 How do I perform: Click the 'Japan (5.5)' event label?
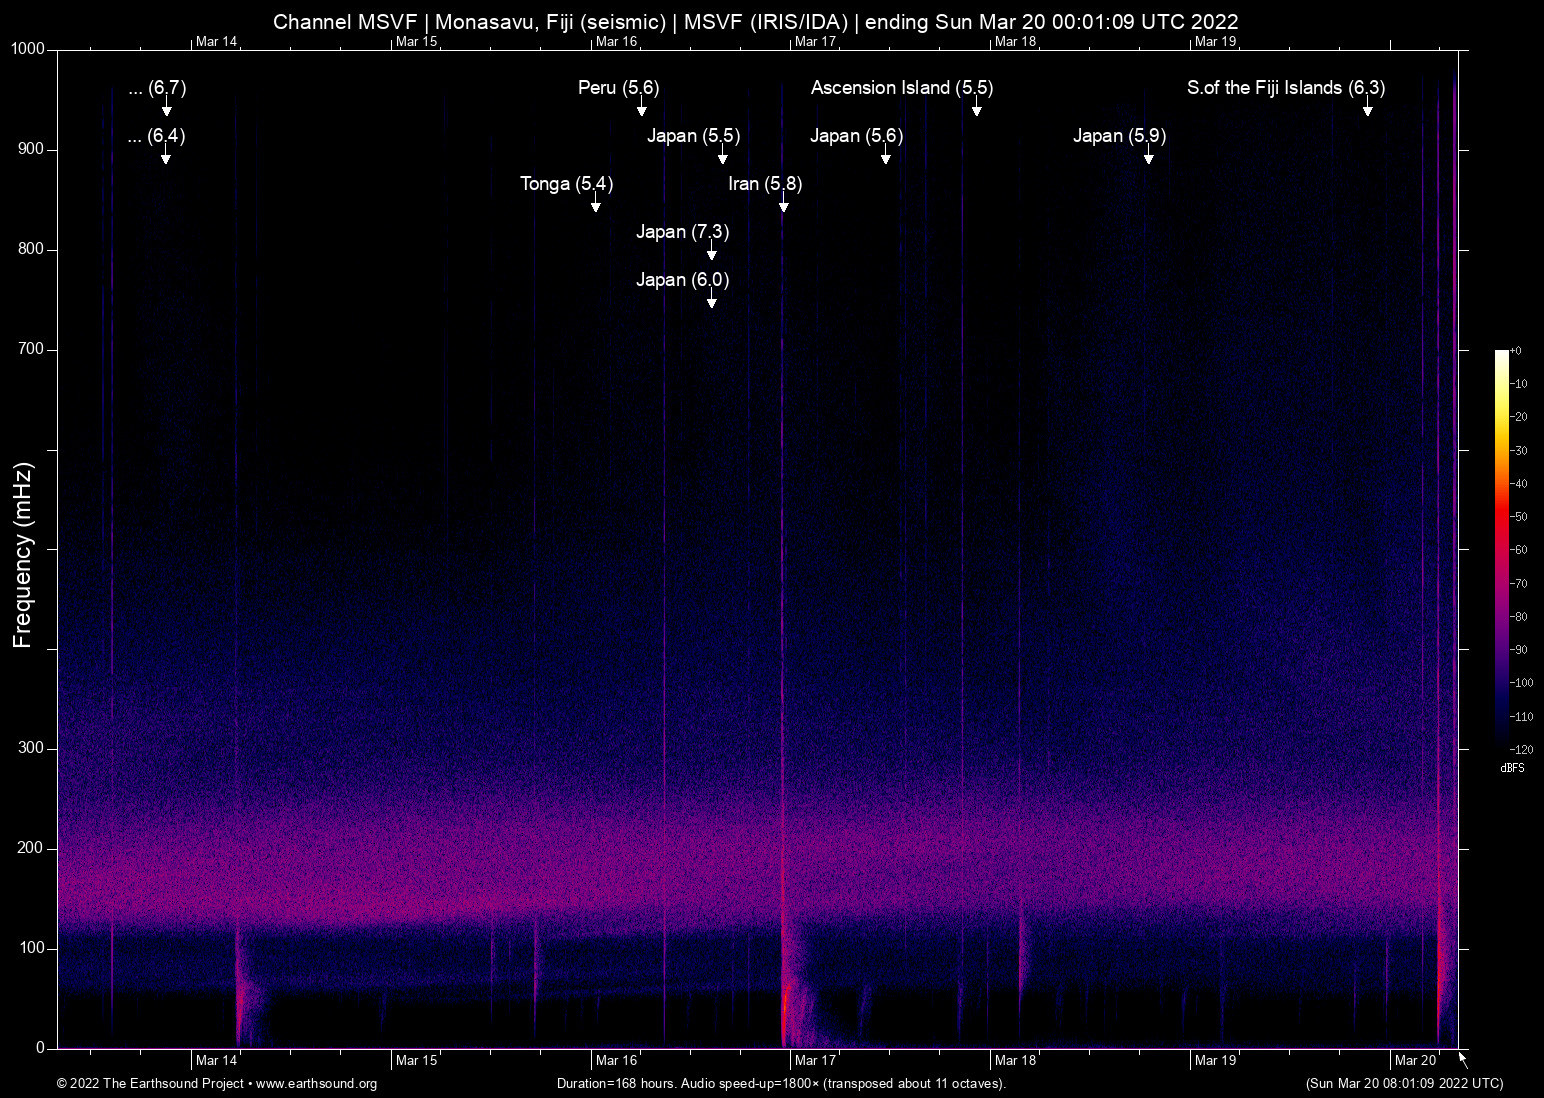coord(694,136)
